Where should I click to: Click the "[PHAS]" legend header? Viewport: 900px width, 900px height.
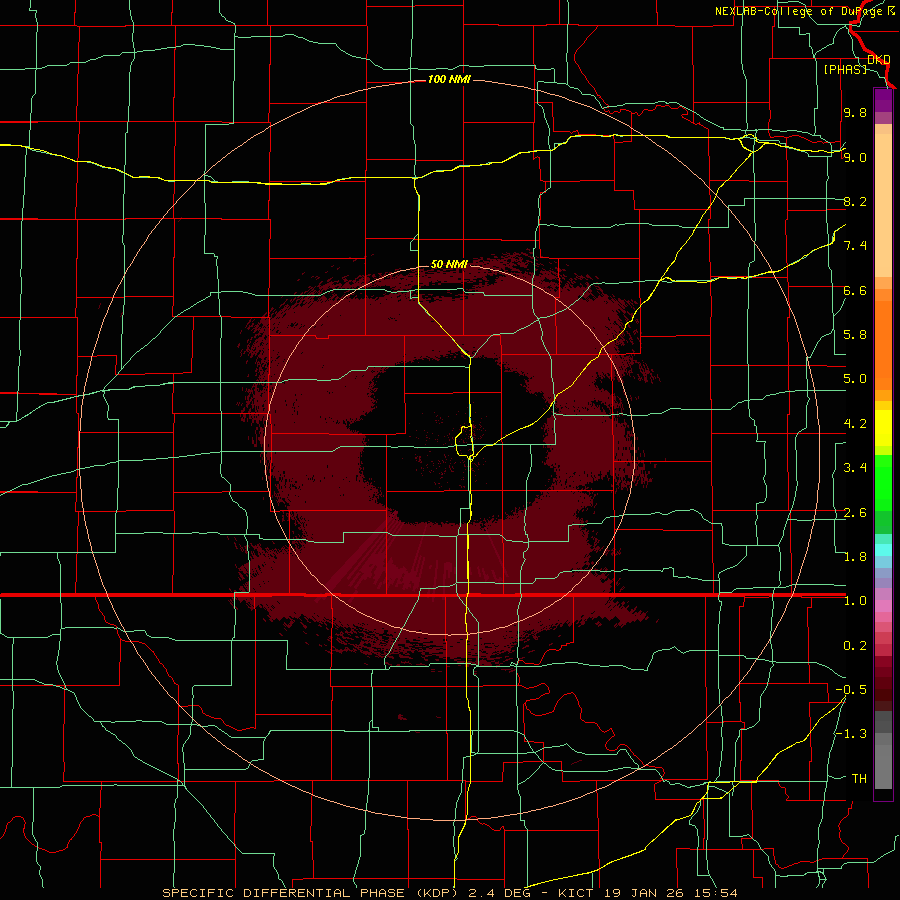[845, 69]
